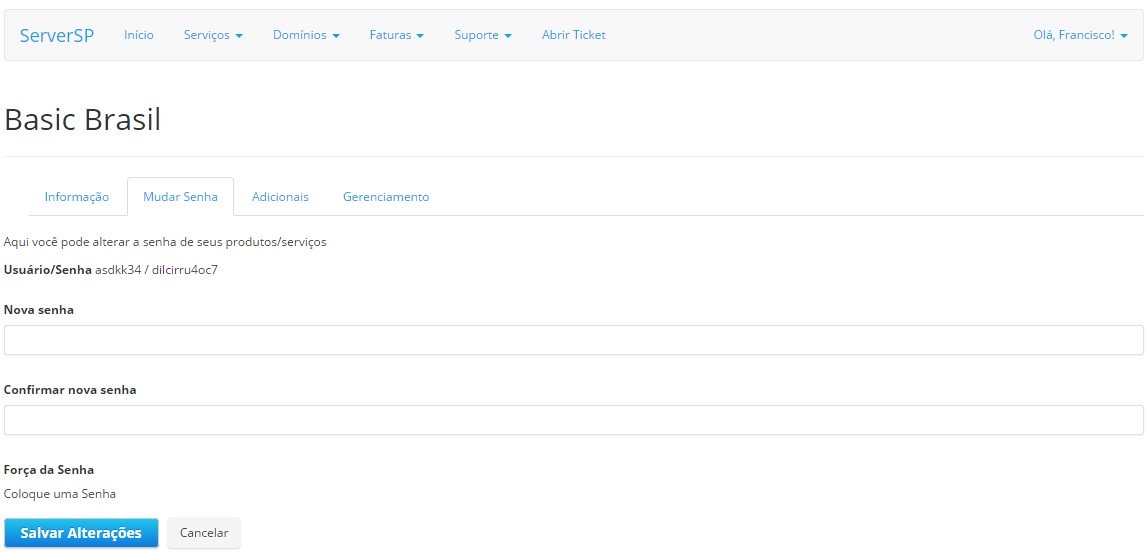Expand the Domínios dropdown menu
1148x552 pixels.
point(306,34)
